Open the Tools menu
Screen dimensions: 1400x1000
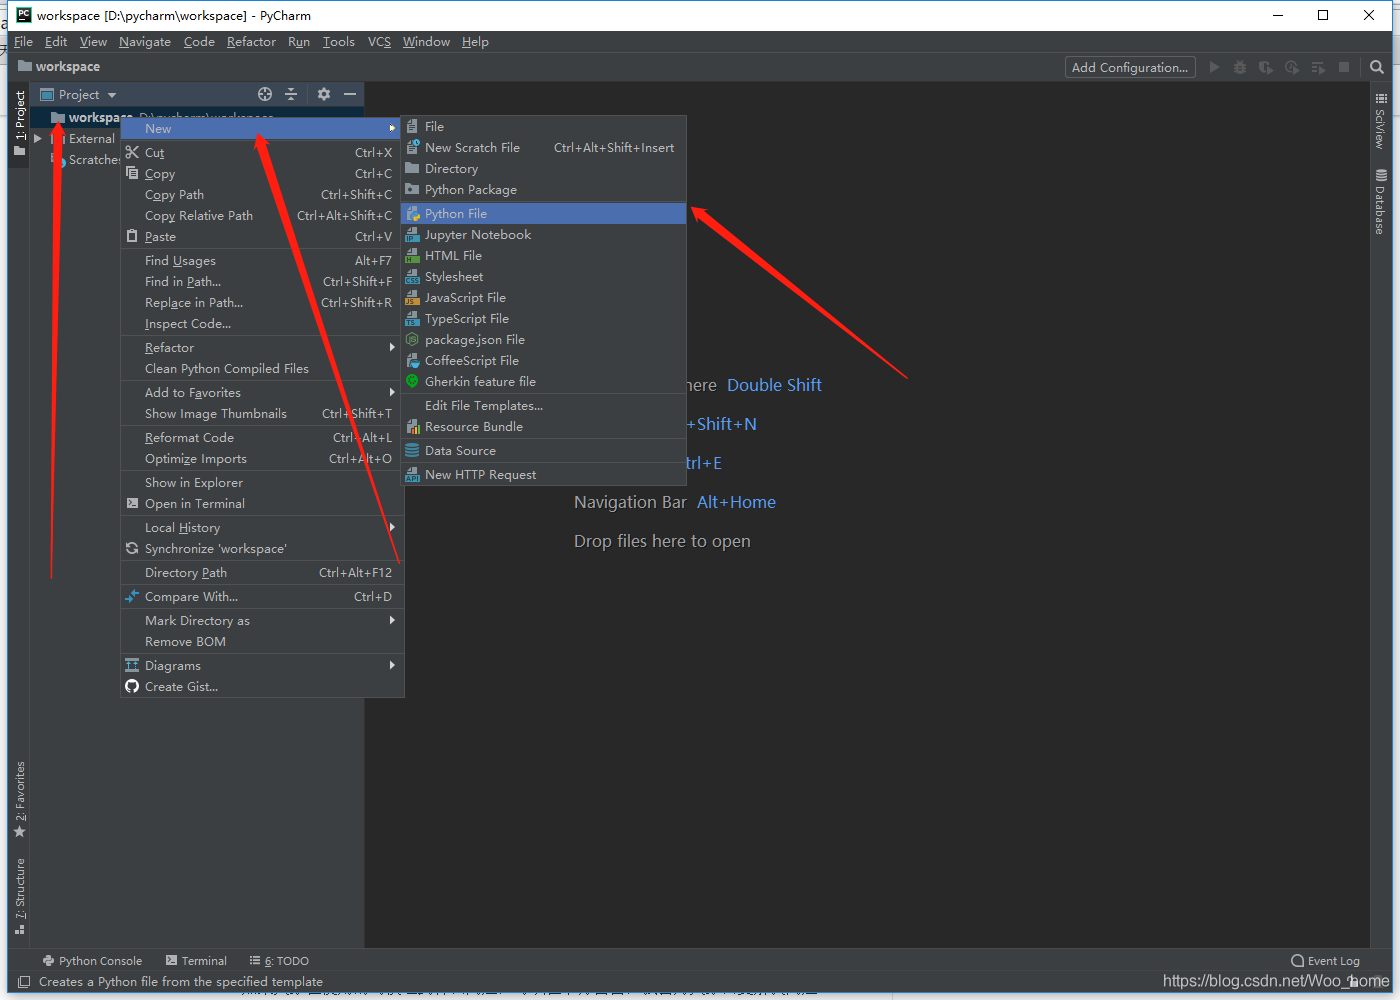coord(339,42)
